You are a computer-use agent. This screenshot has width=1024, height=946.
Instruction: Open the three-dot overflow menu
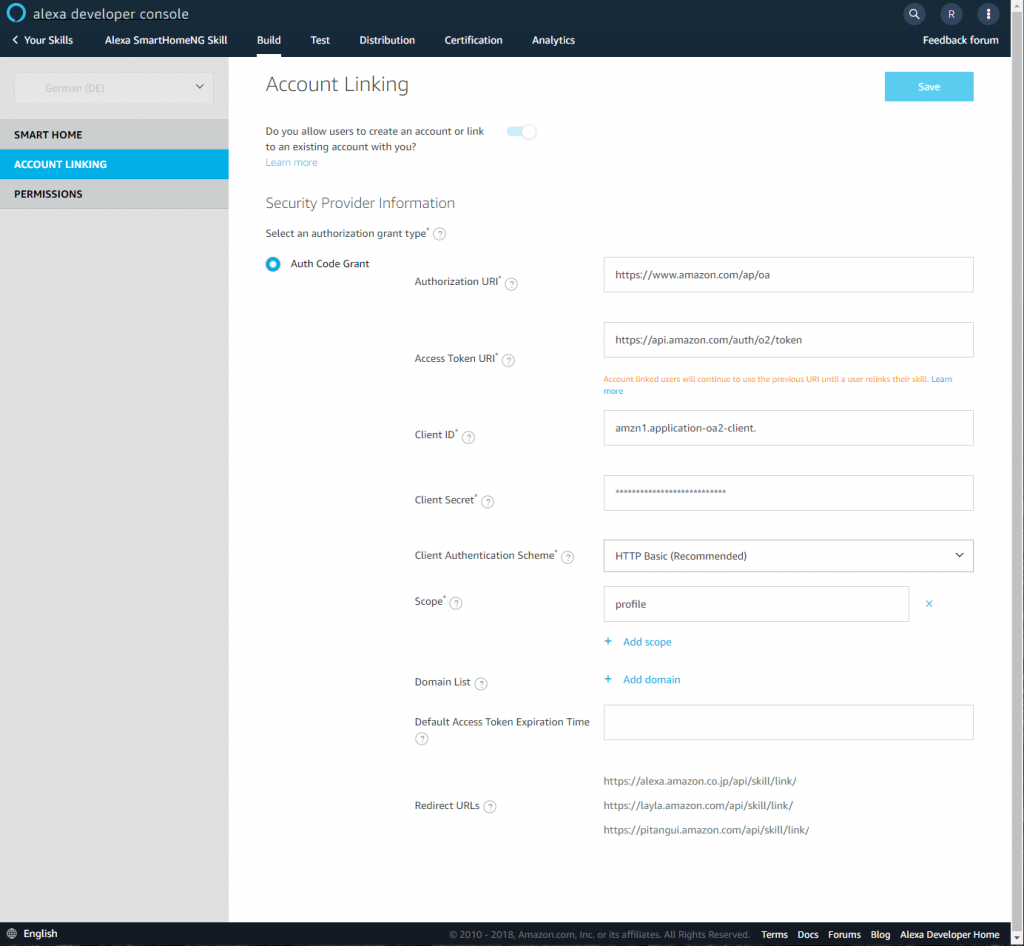point(988,14)
